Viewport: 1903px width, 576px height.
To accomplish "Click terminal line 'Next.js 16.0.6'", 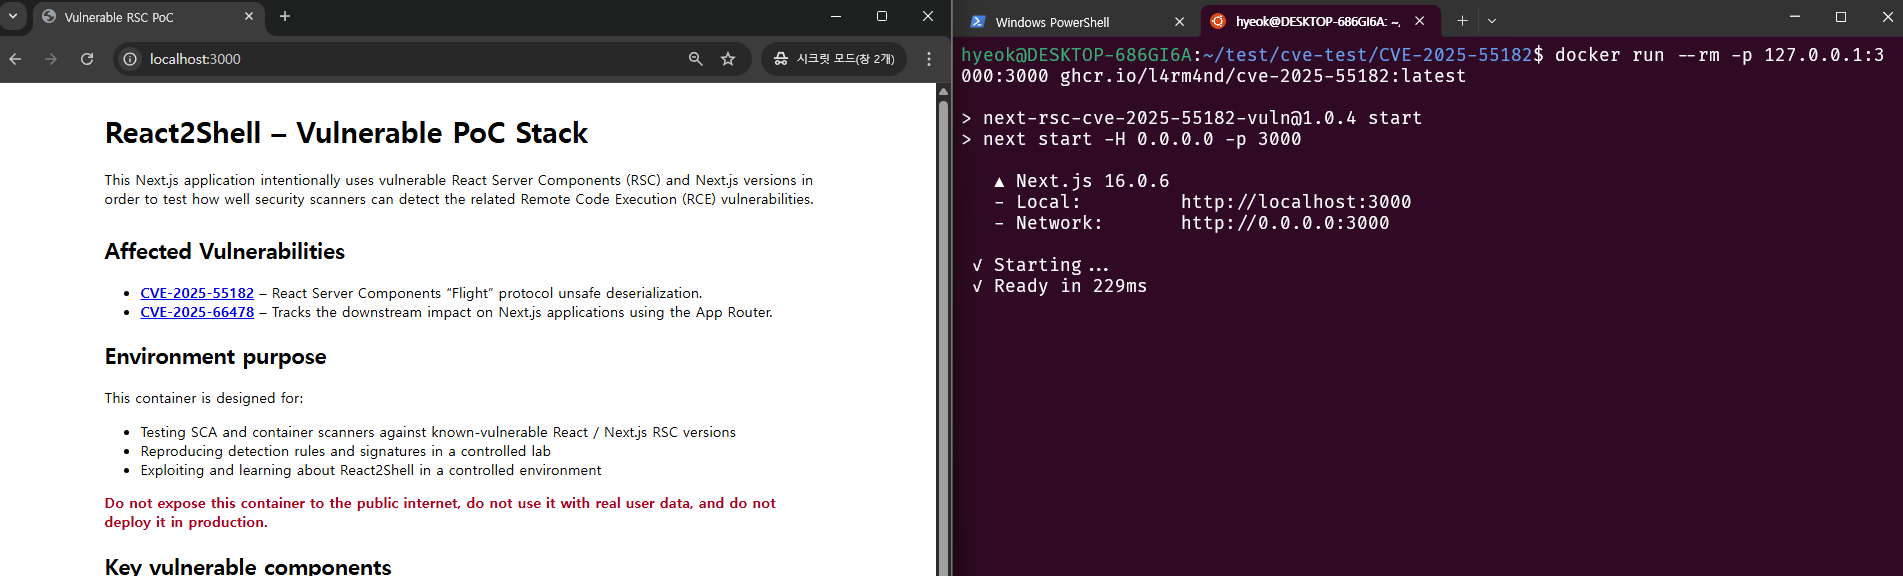I will point(1082,181).
